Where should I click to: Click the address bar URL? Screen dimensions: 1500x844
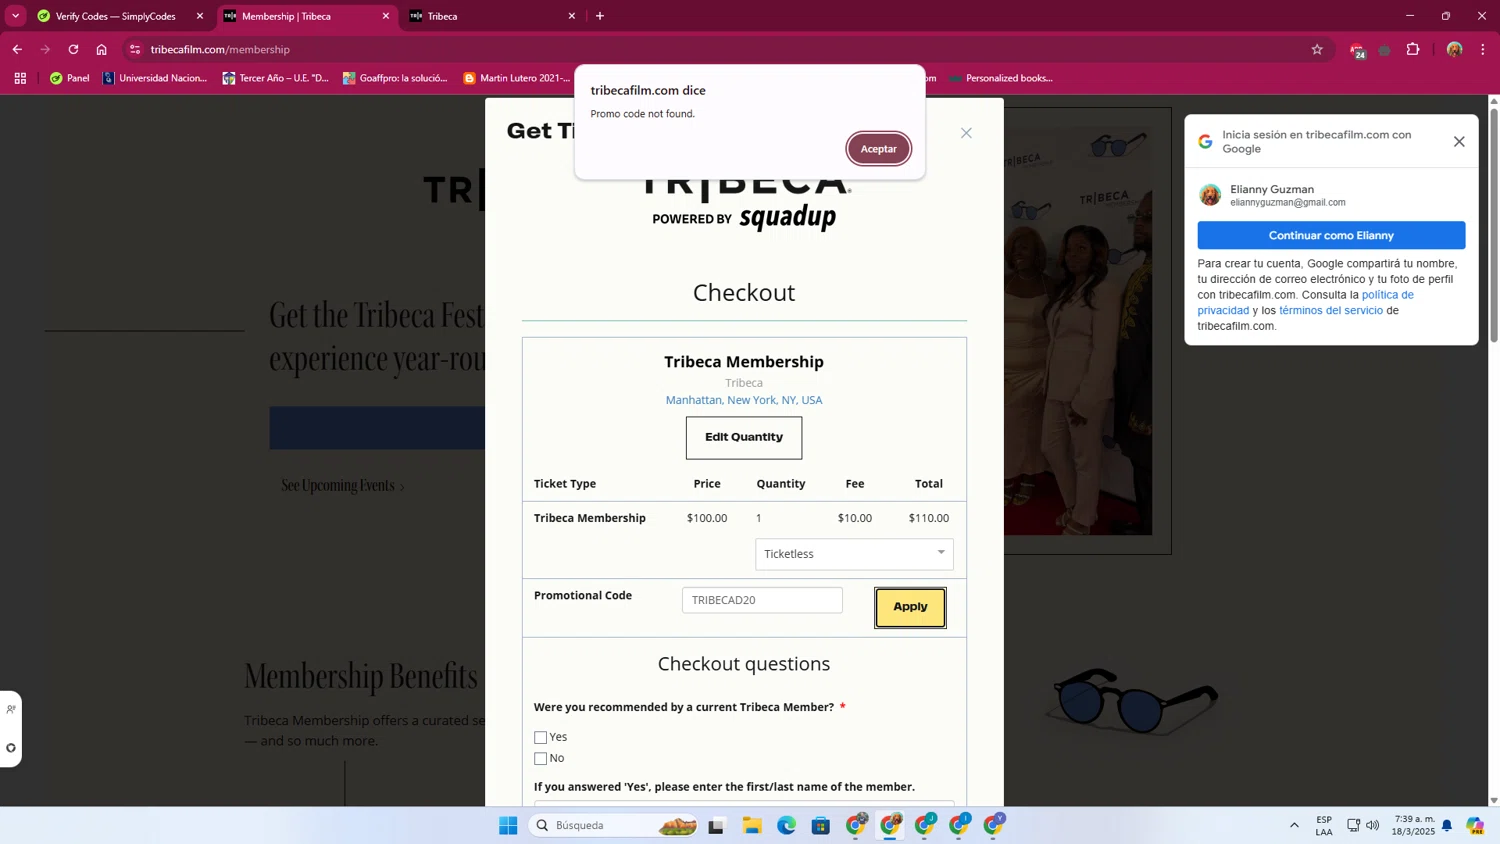(220, 49)
